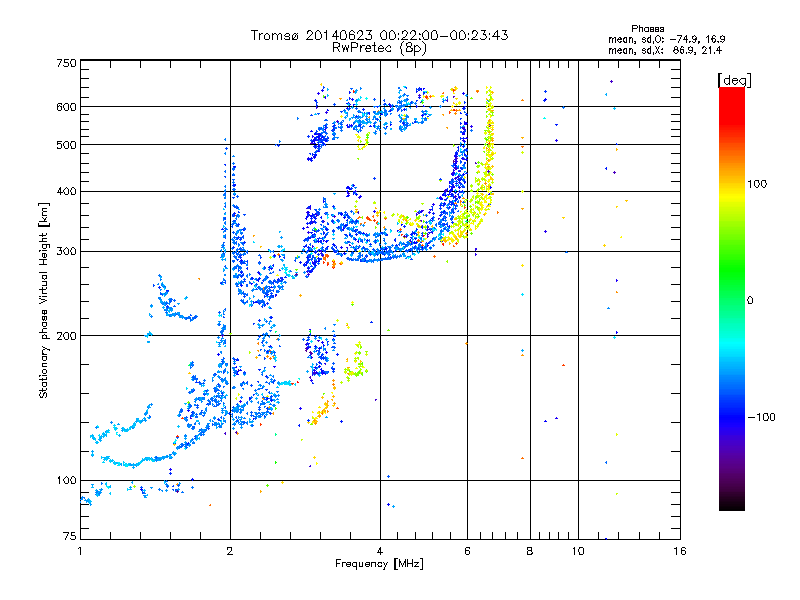800x600 pixels.
Task: Click the x-axis '8' tick label
Action: 530,551
